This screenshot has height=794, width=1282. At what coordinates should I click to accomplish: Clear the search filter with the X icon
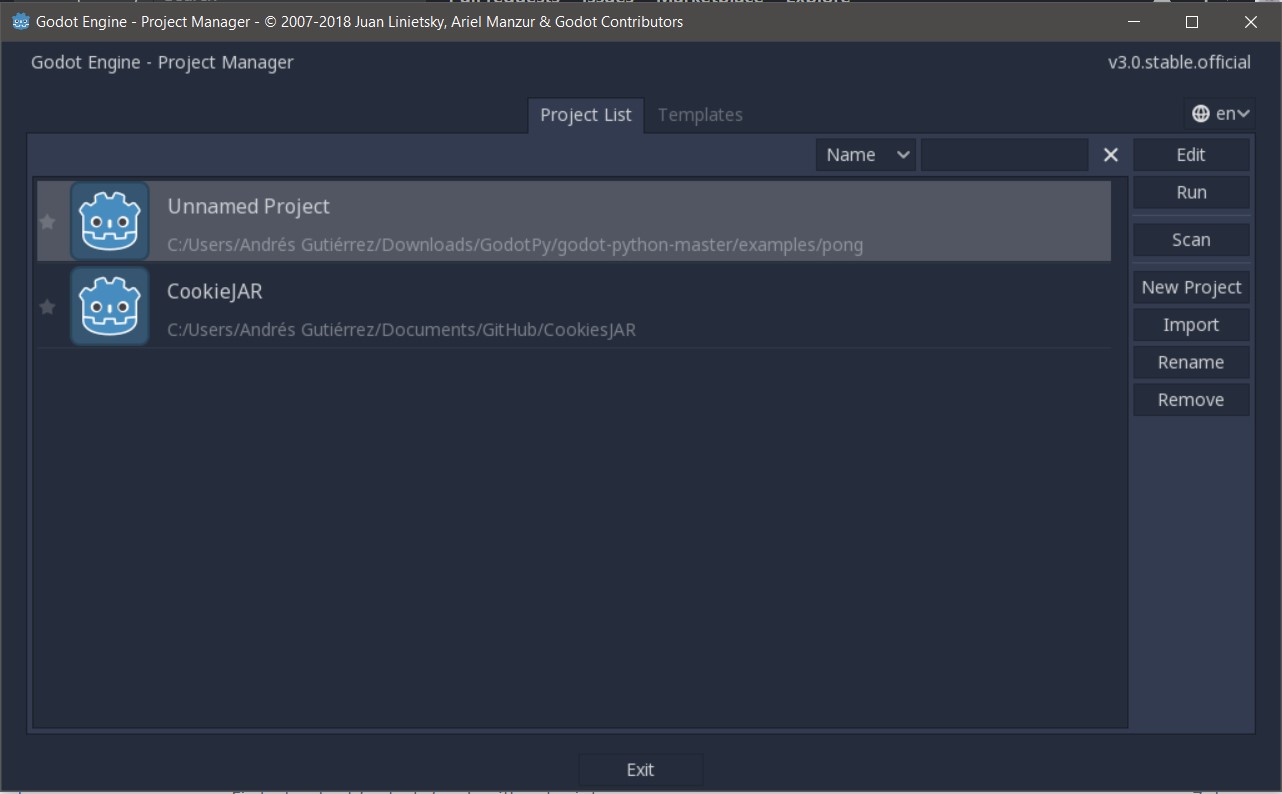click(1110, 155)
